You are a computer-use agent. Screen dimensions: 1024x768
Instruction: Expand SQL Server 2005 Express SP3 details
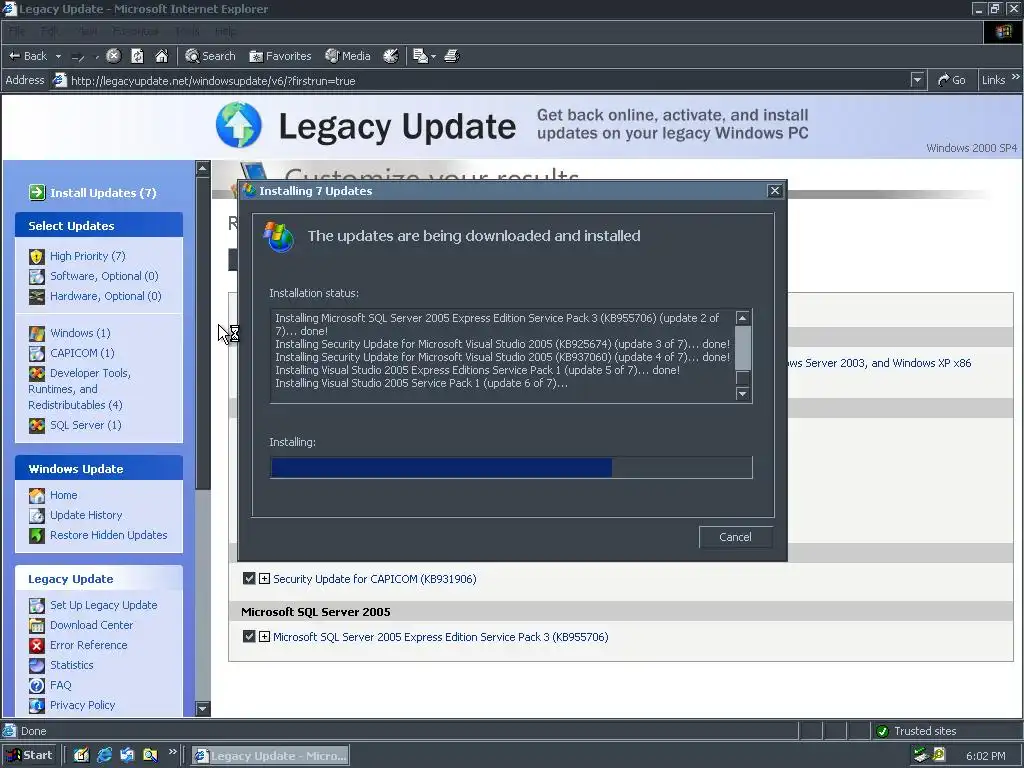tap(264, 636)
